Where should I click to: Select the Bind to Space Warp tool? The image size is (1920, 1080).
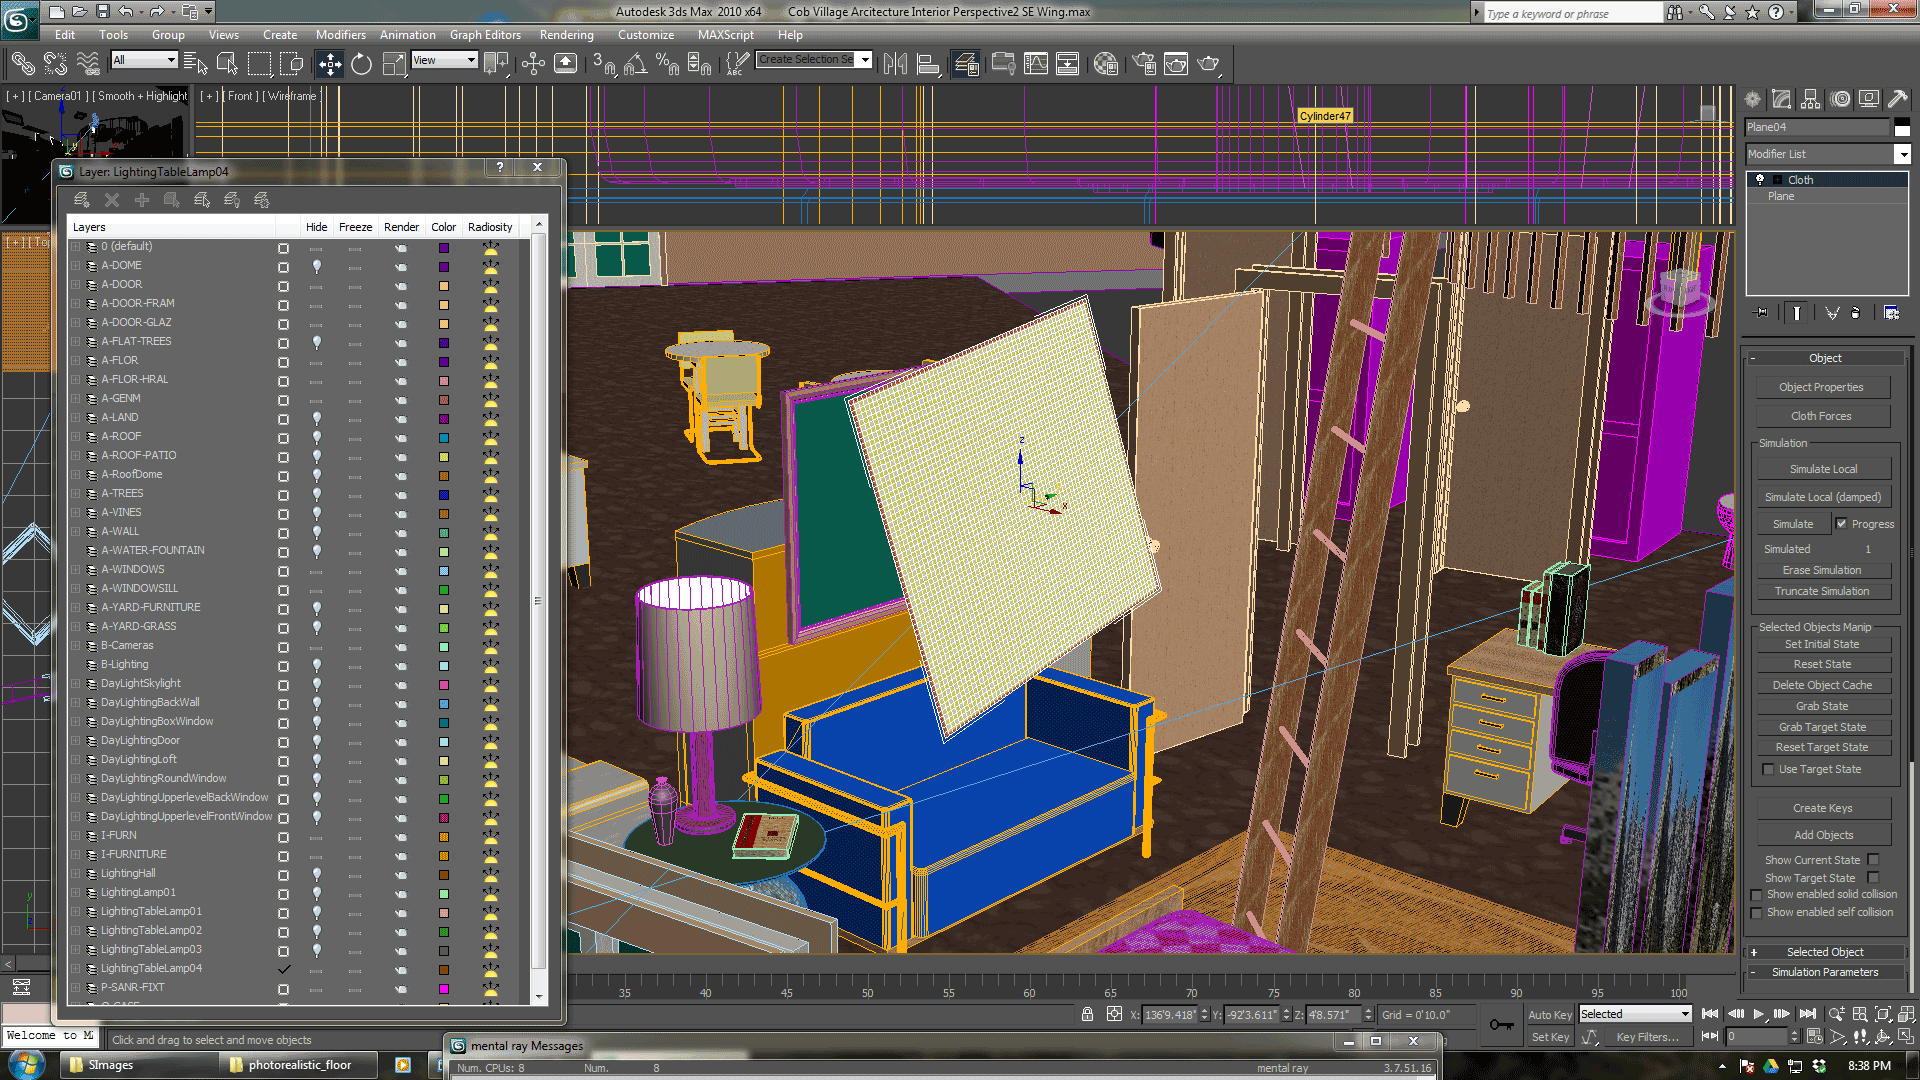(88, 64)
